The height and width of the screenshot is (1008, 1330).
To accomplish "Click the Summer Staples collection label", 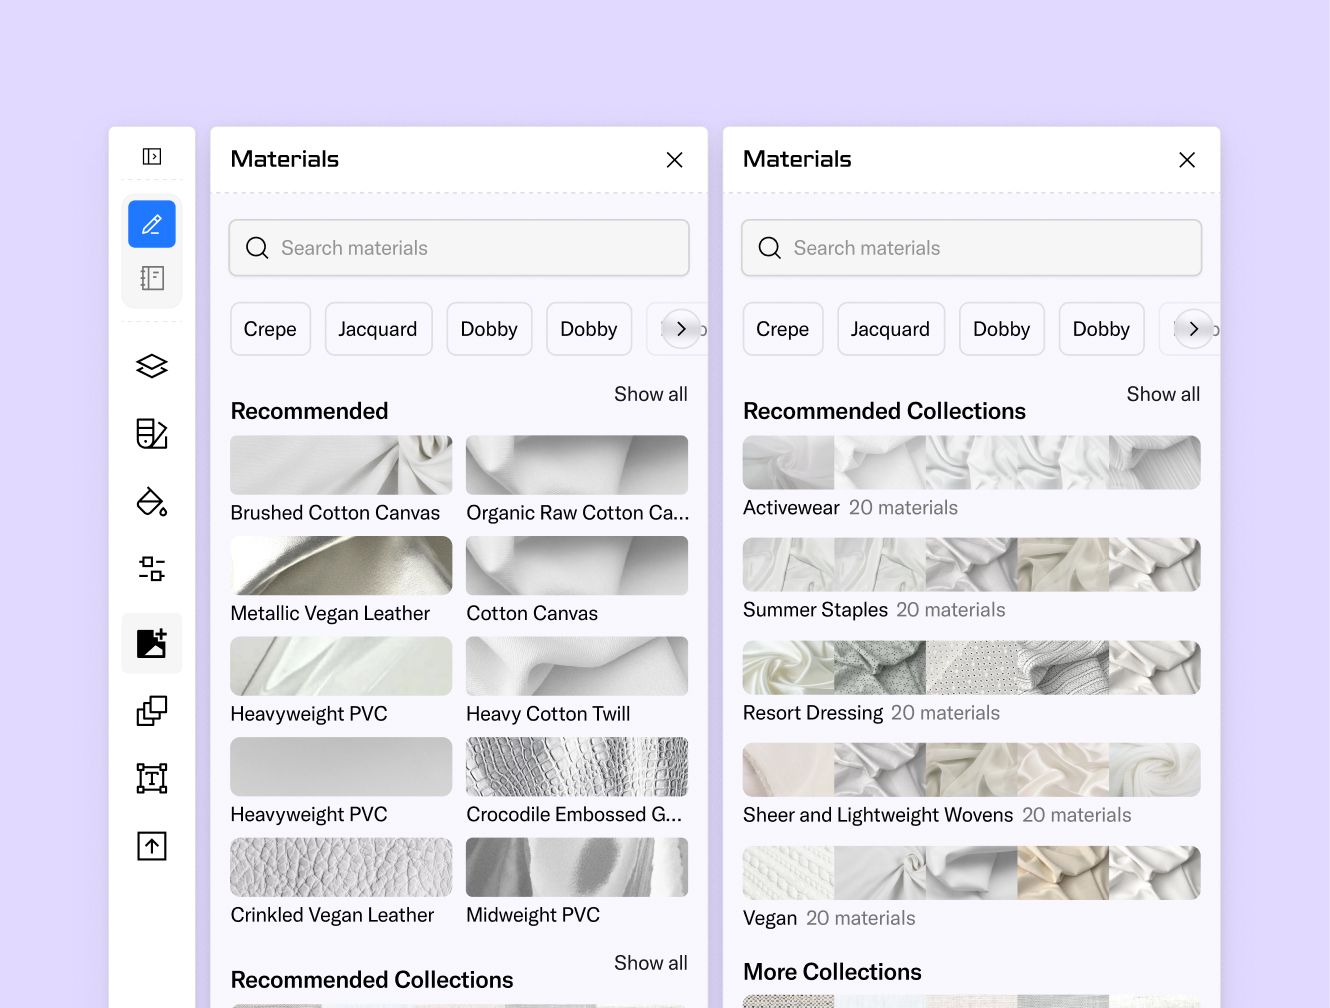I will click(x=815, y=610).
